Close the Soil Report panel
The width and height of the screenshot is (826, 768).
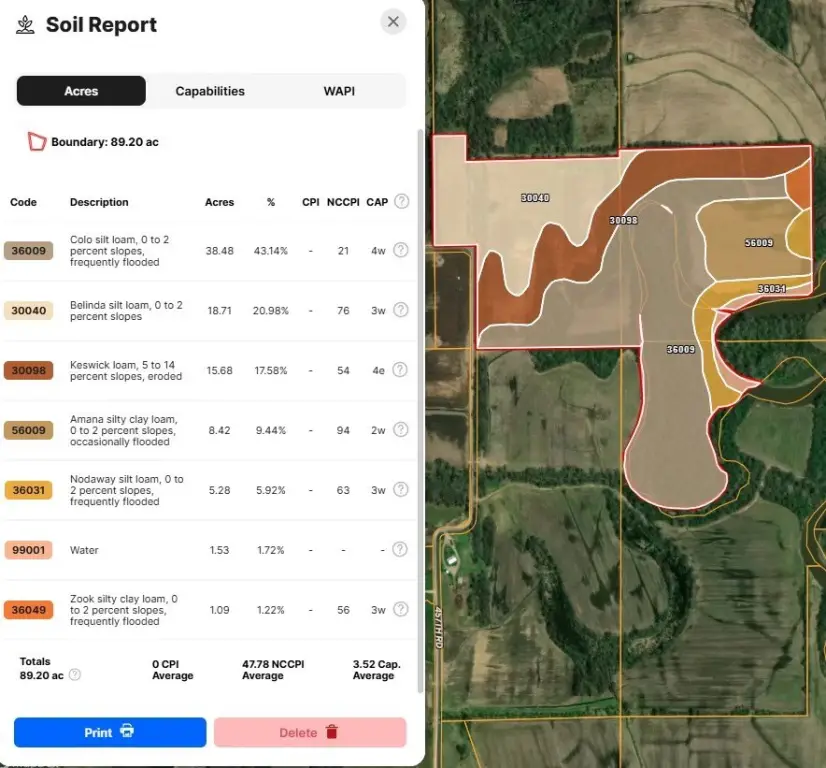pos(393,22)
